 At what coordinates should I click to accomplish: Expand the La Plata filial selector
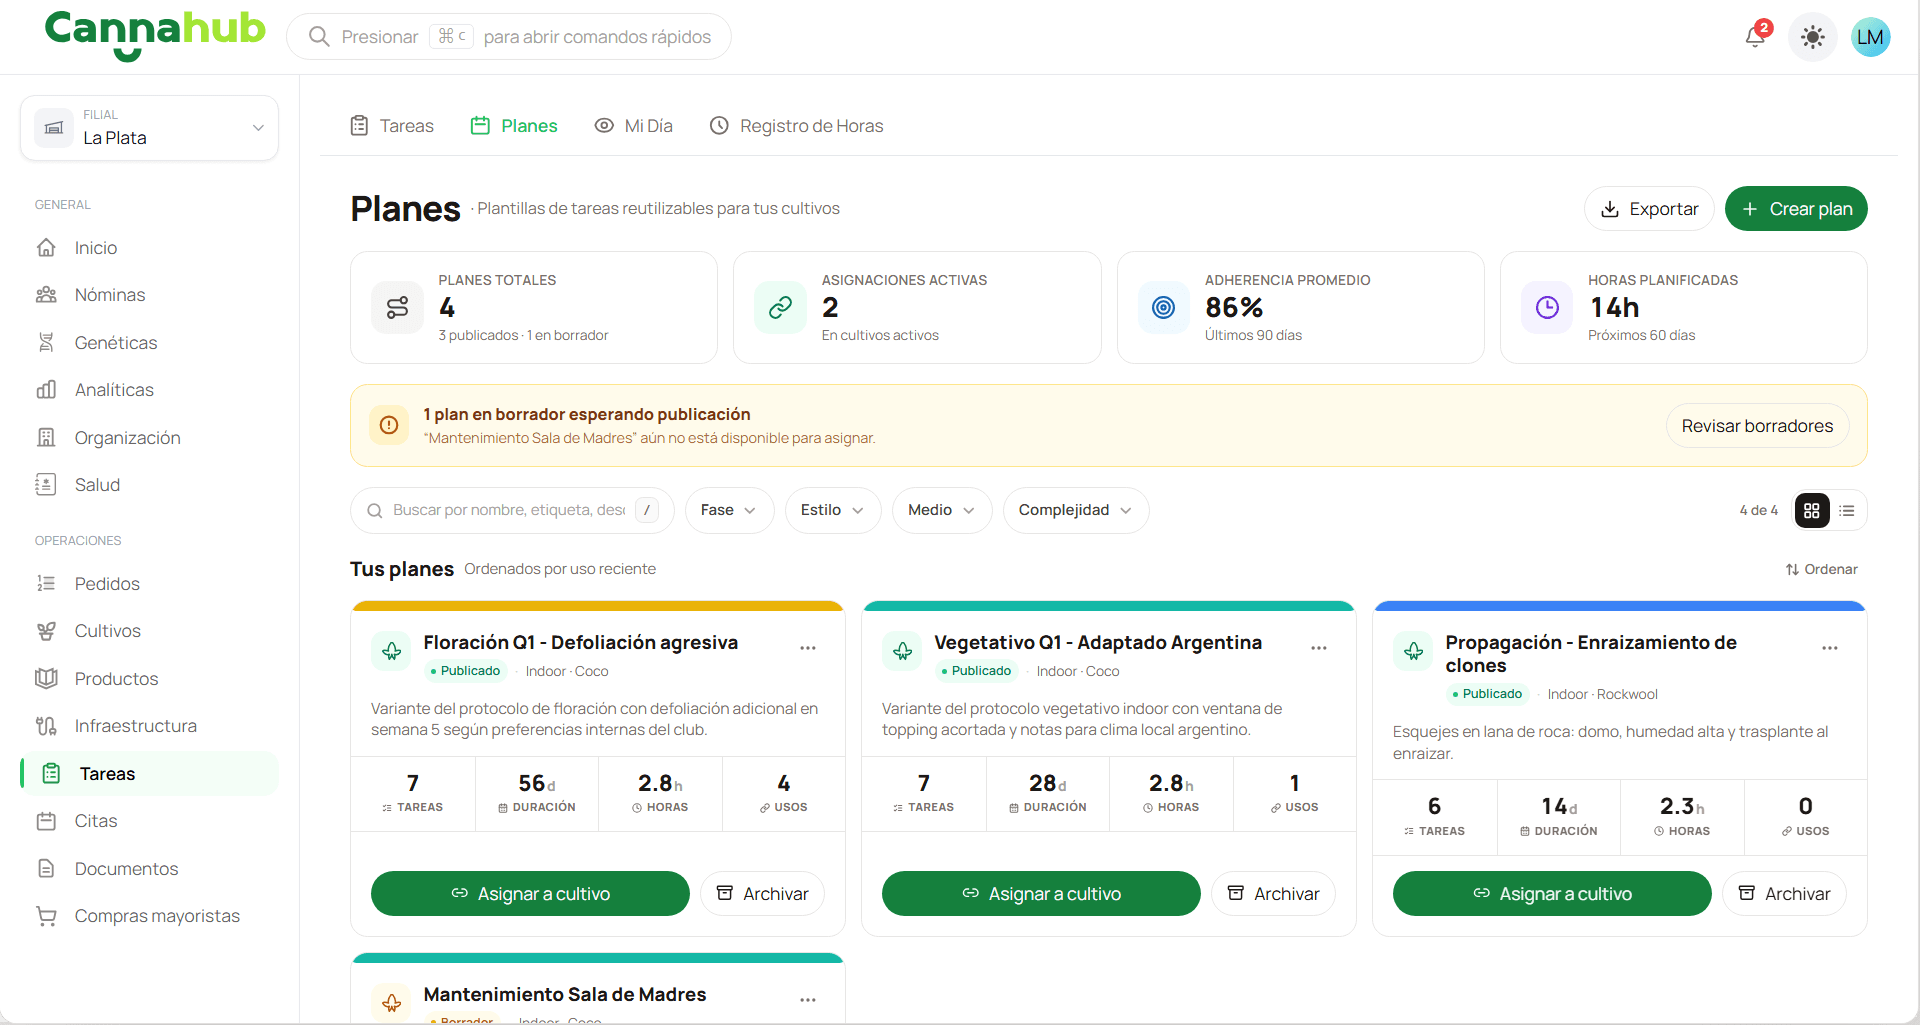click(149, 128)
